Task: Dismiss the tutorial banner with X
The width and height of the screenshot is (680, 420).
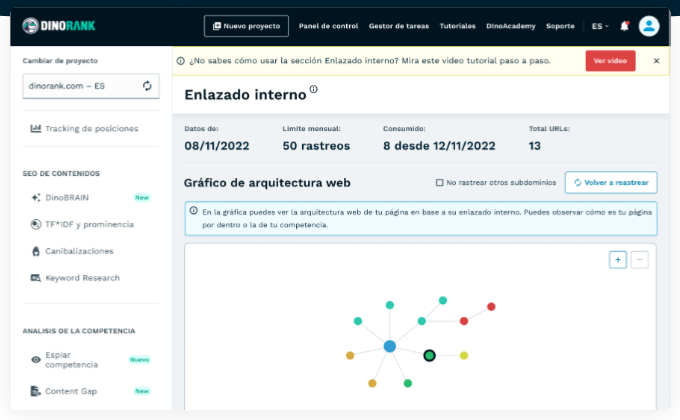Action: coord(656,61)
